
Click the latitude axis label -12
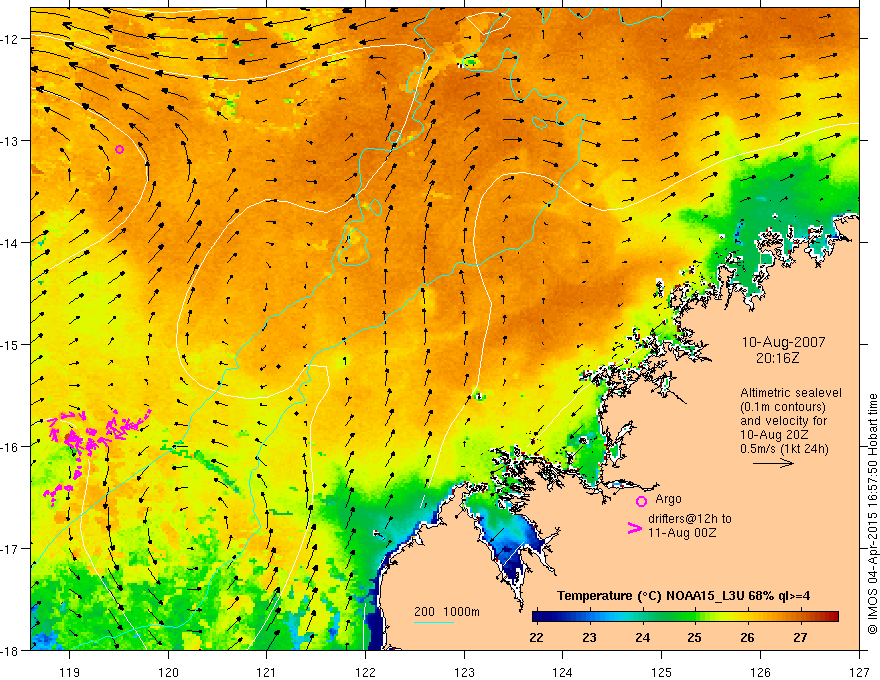point(11,39)
